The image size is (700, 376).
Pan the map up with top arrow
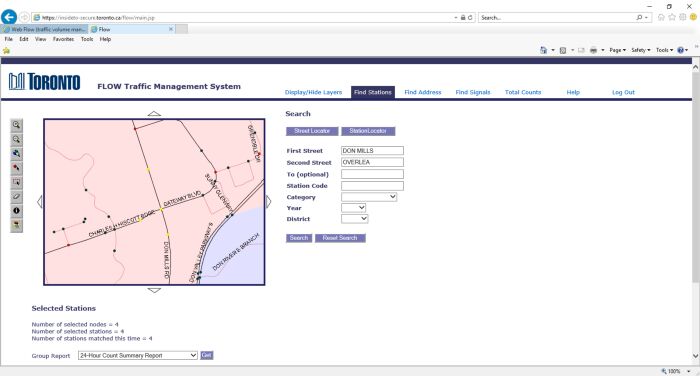point(154,113)
